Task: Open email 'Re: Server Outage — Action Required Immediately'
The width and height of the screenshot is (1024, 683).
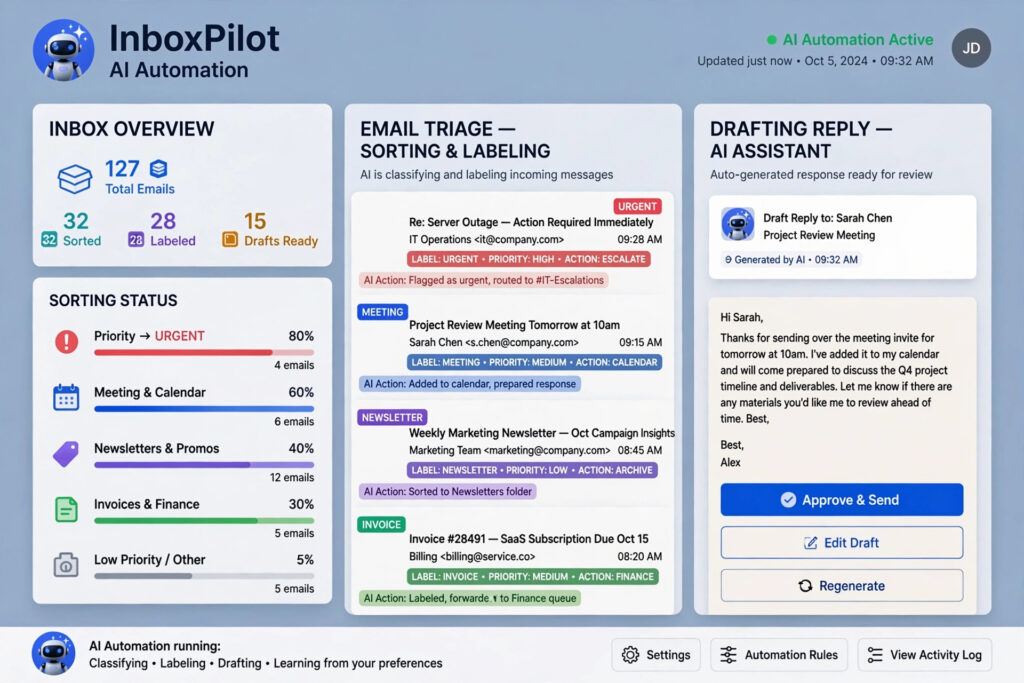Action: coord(531,222)
